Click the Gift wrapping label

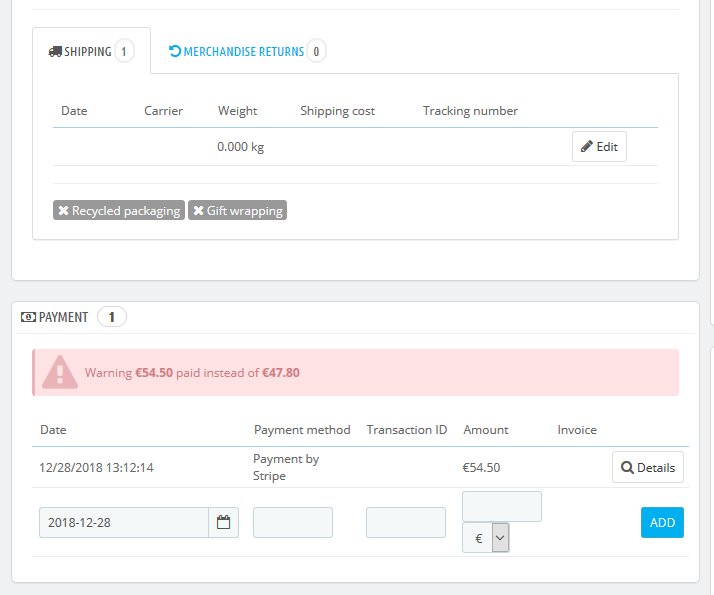(238, 210)
